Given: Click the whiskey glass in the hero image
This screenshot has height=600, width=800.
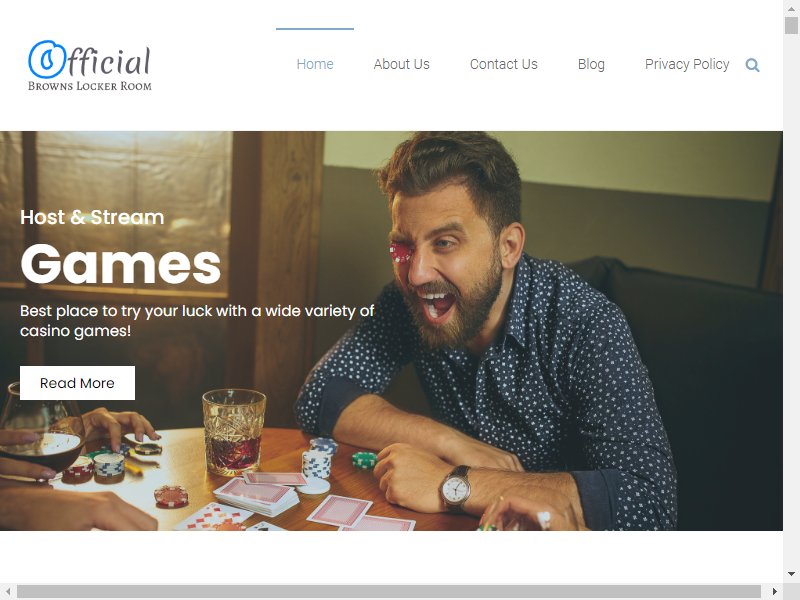Looking at the screenshot, I should 234,433.
